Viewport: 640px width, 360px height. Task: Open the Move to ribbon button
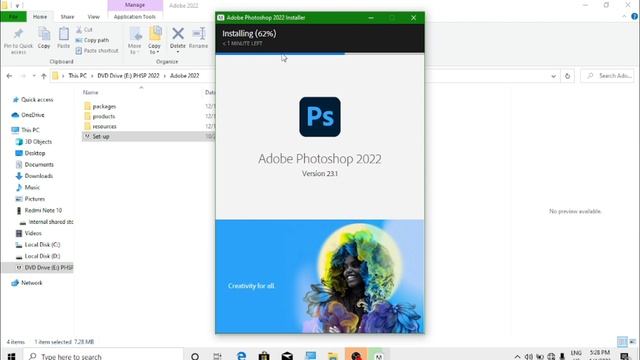pyautogui.click(x=135, y=40)
